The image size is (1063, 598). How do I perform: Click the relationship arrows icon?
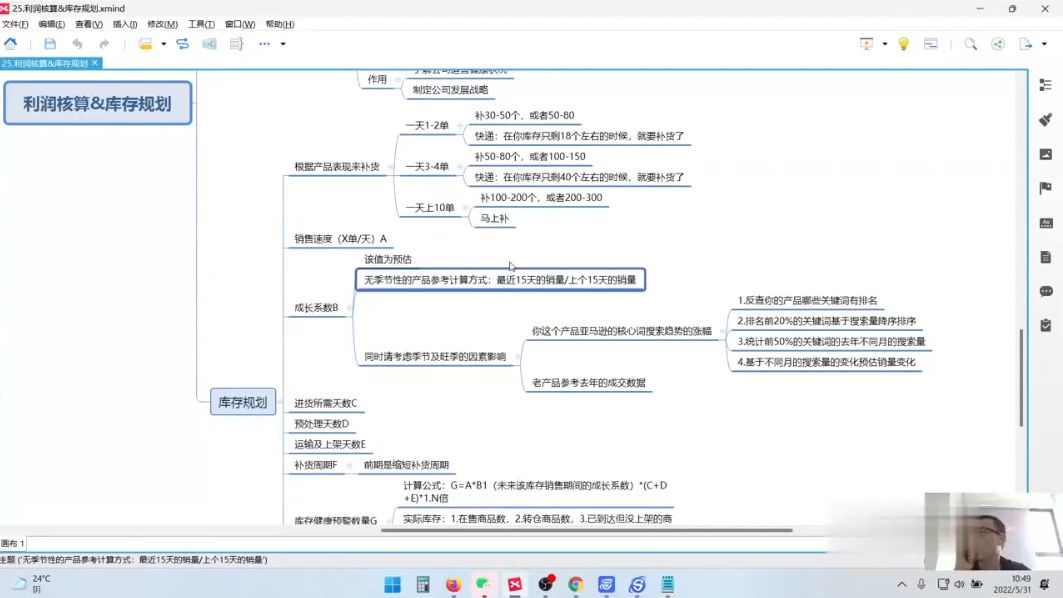click(182, 44)
